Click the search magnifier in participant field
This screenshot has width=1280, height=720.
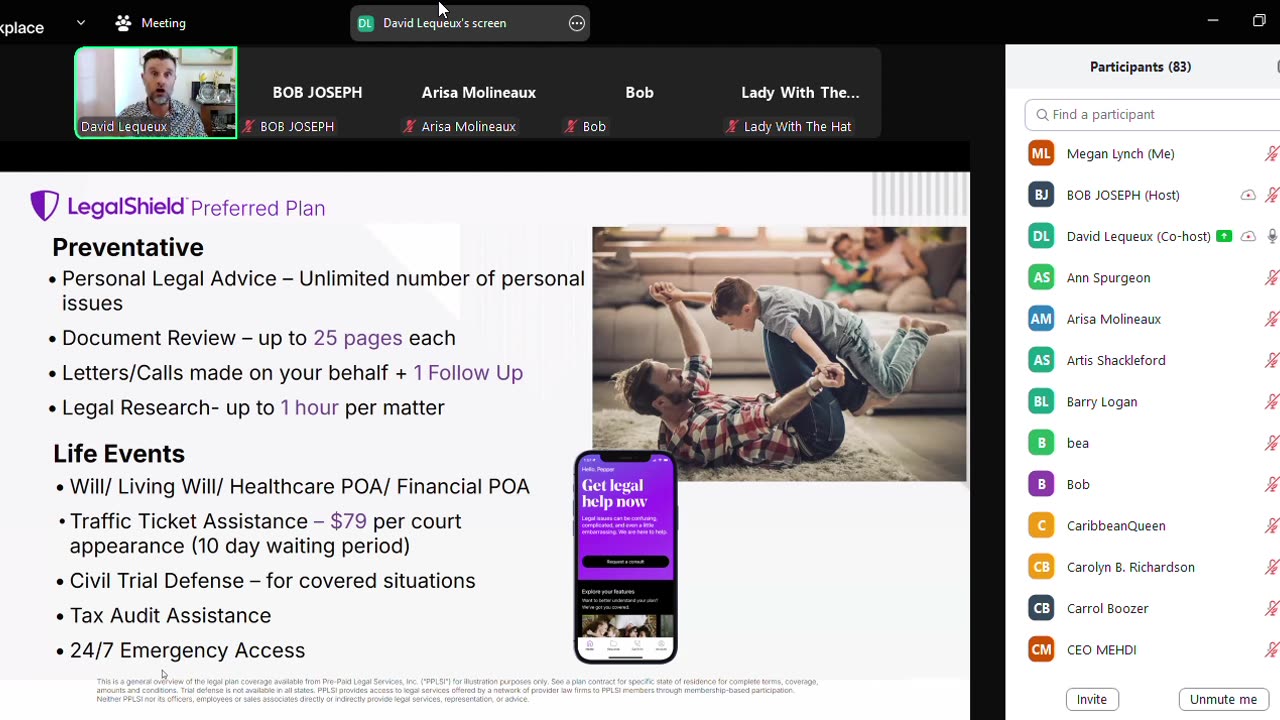[1042, 115]
